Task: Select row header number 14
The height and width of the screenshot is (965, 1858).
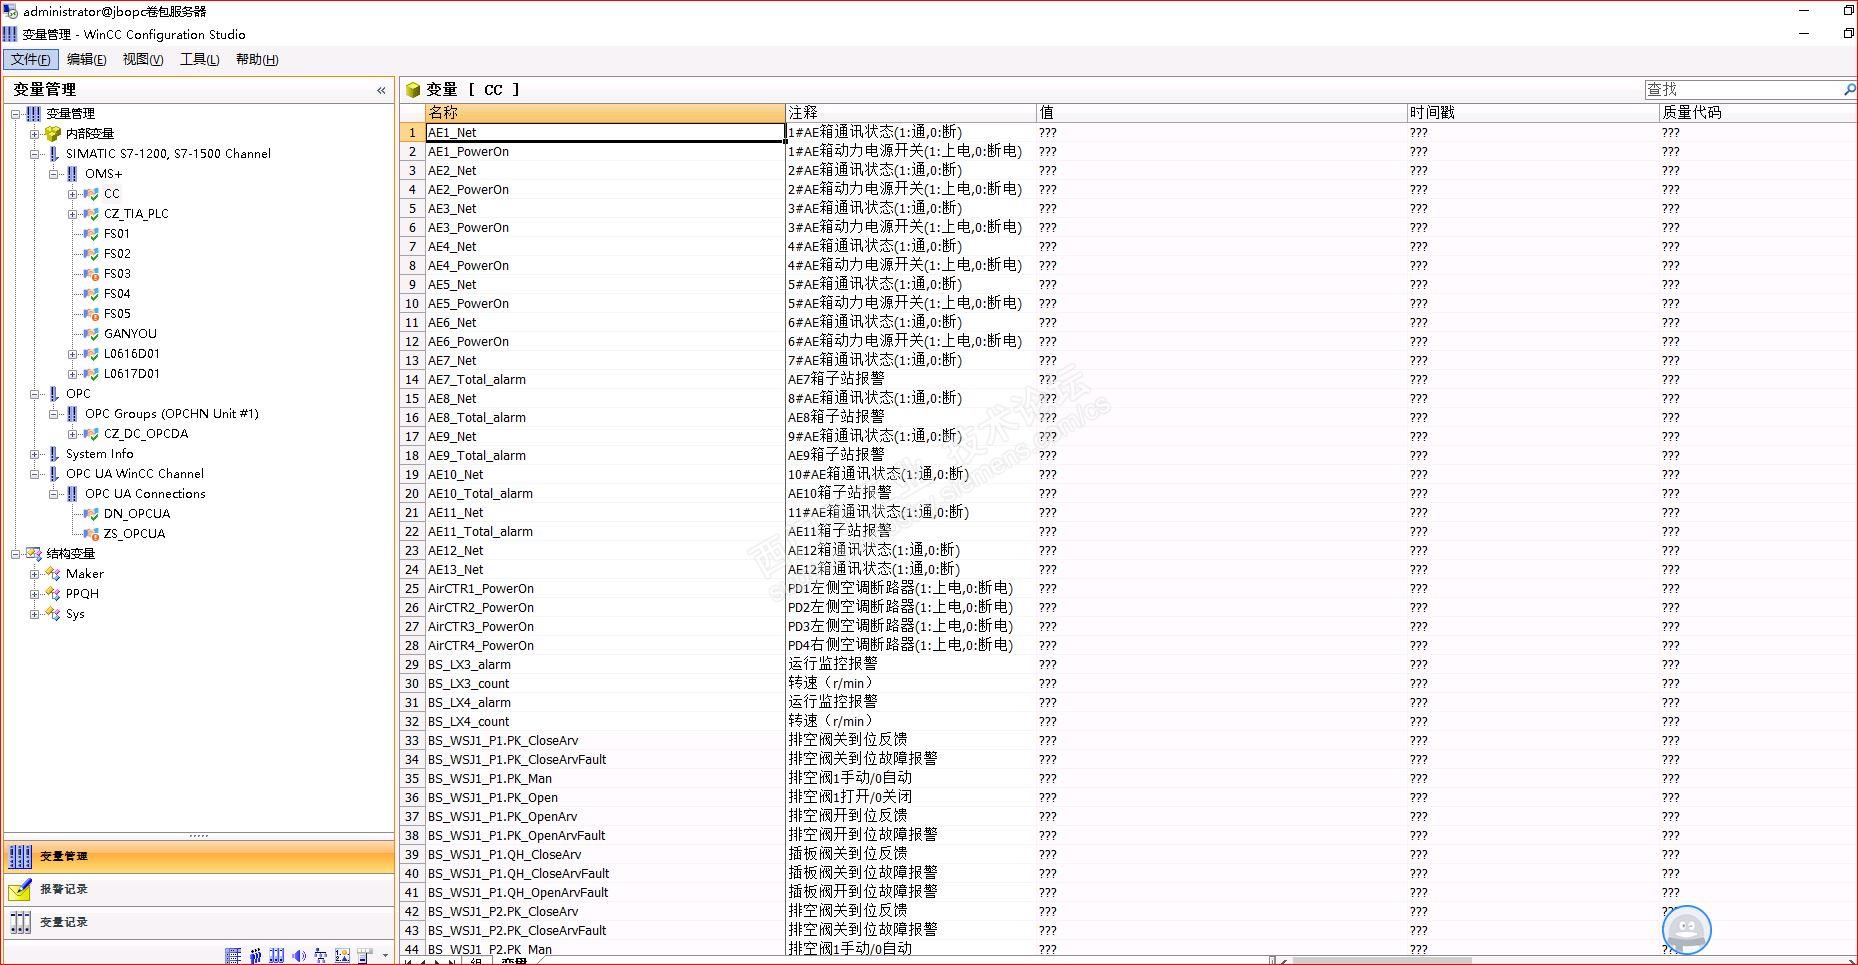Action: click(x=412, y=380)
